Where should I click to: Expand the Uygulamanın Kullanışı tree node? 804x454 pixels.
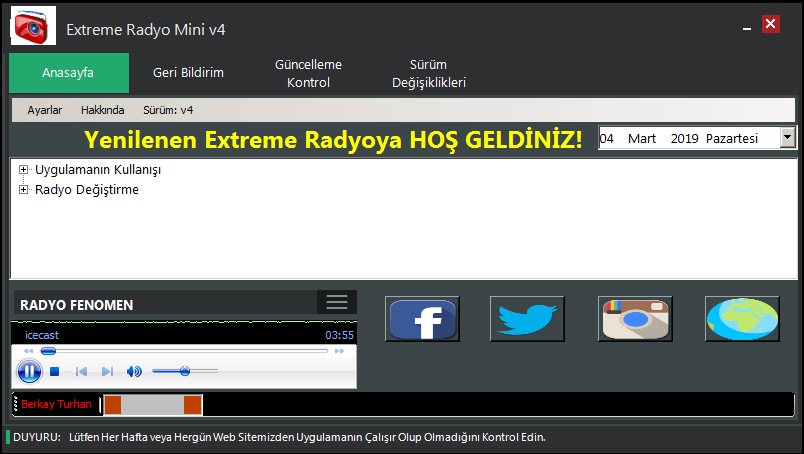pos(23,169)
